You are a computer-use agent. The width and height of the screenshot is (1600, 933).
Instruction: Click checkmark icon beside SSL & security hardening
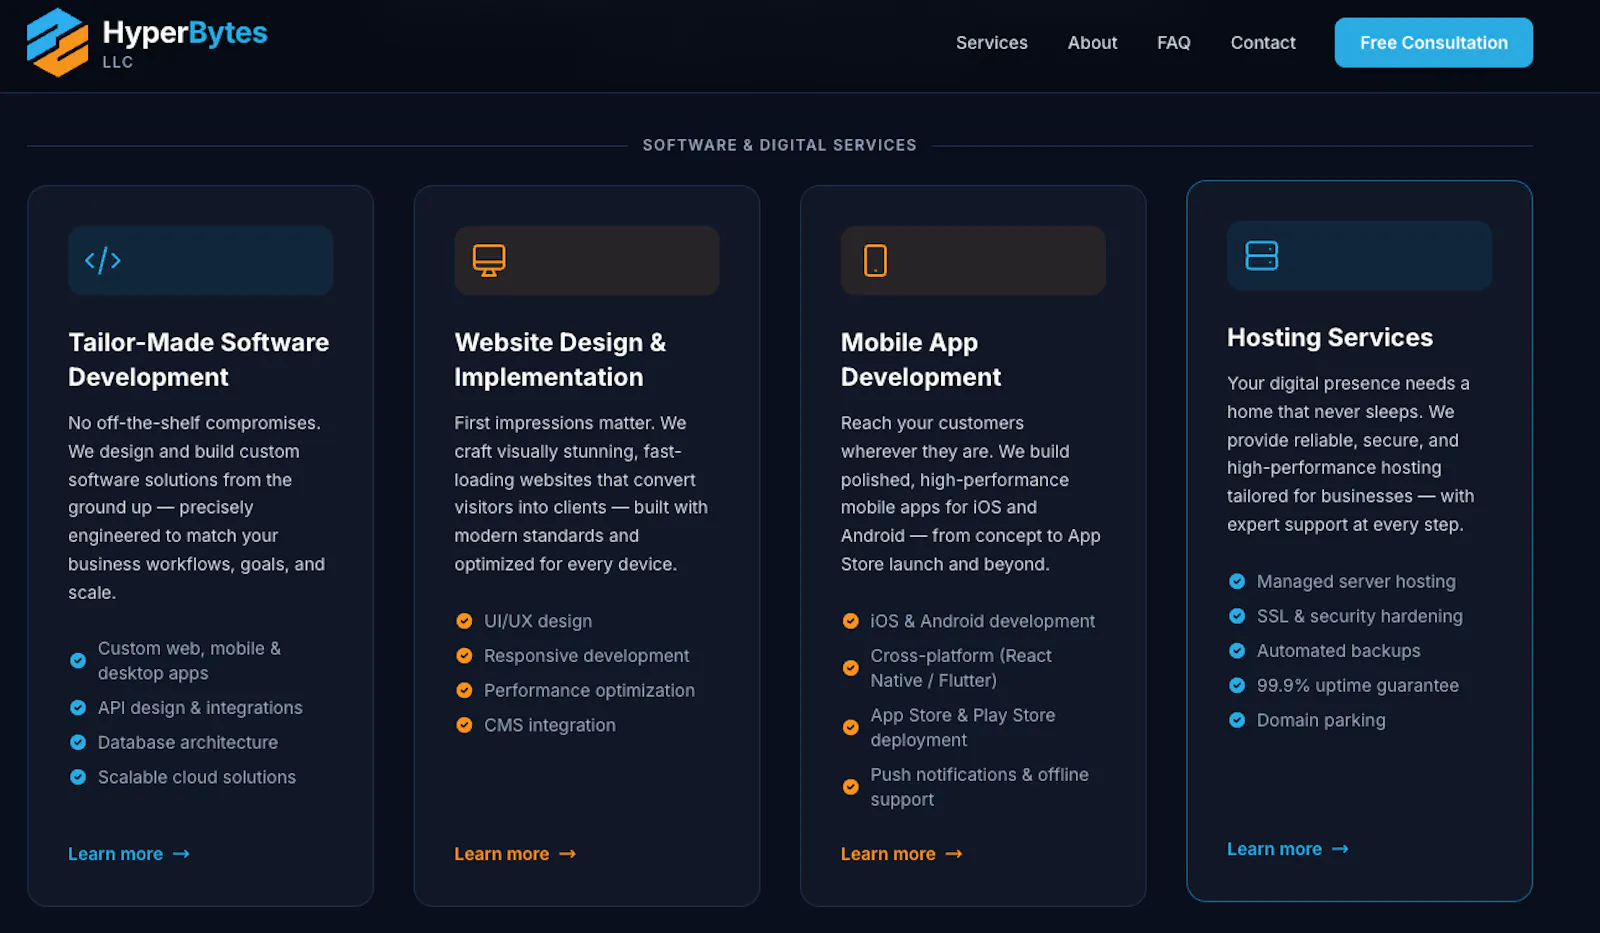(x=1237, y=616)
